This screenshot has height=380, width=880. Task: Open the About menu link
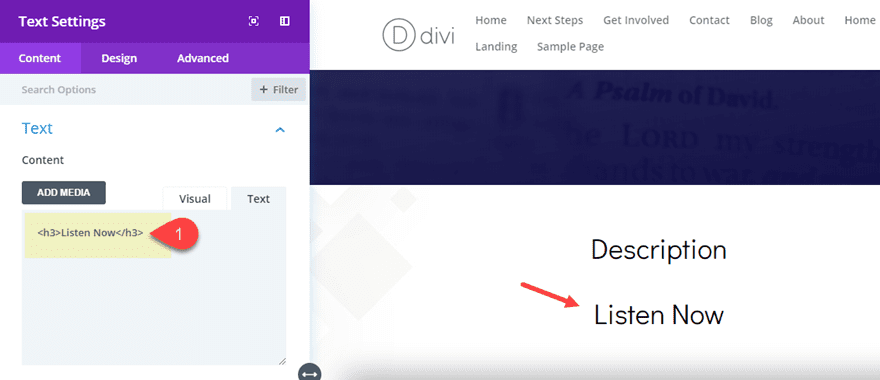coord(808,20)
